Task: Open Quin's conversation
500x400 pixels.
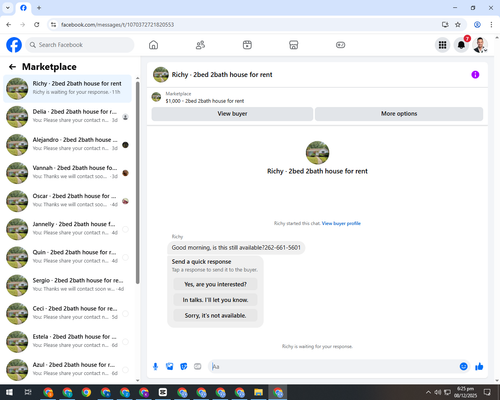Action: (67, 257)
